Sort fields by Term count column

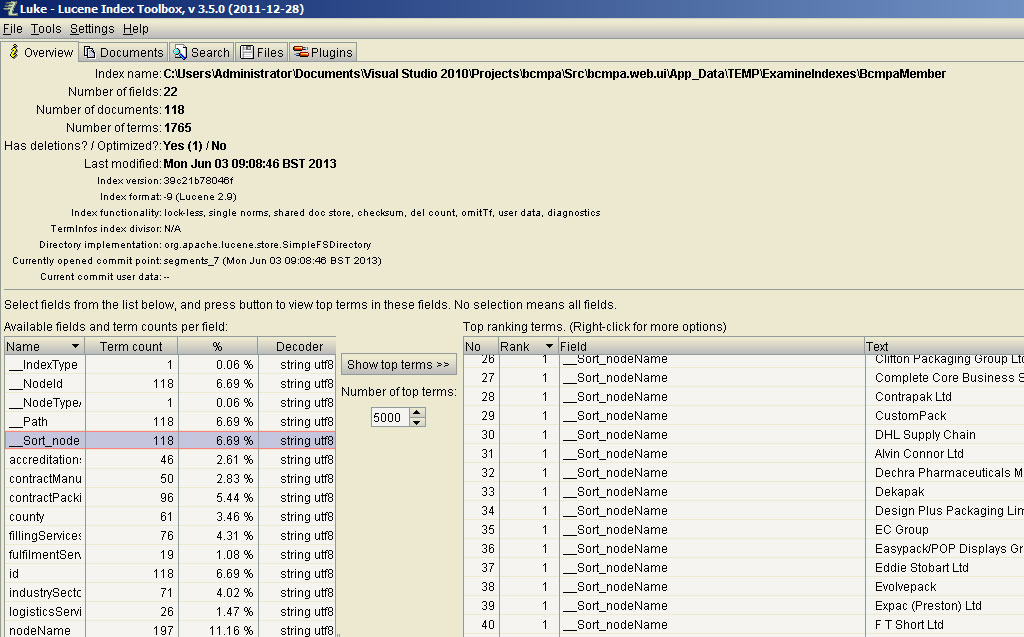[x=131, y=346]
